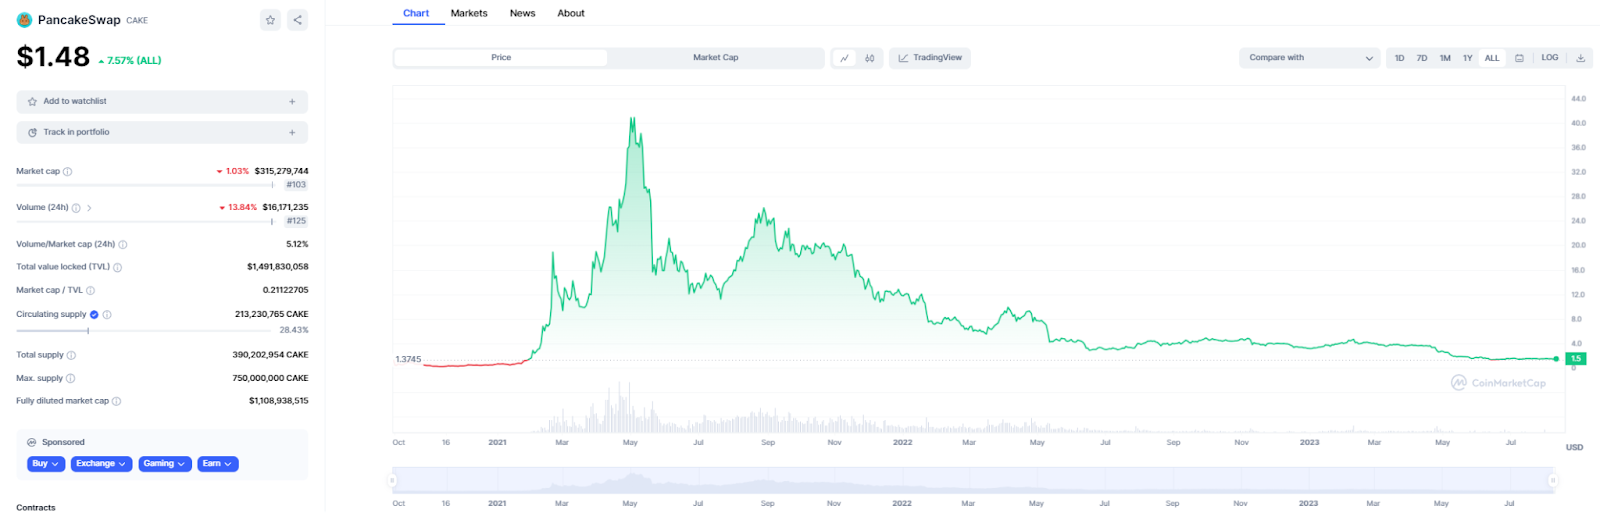Click plus icon on Add to watchlist
This screenshot has height=513, width=1600.
click(292, 102)
